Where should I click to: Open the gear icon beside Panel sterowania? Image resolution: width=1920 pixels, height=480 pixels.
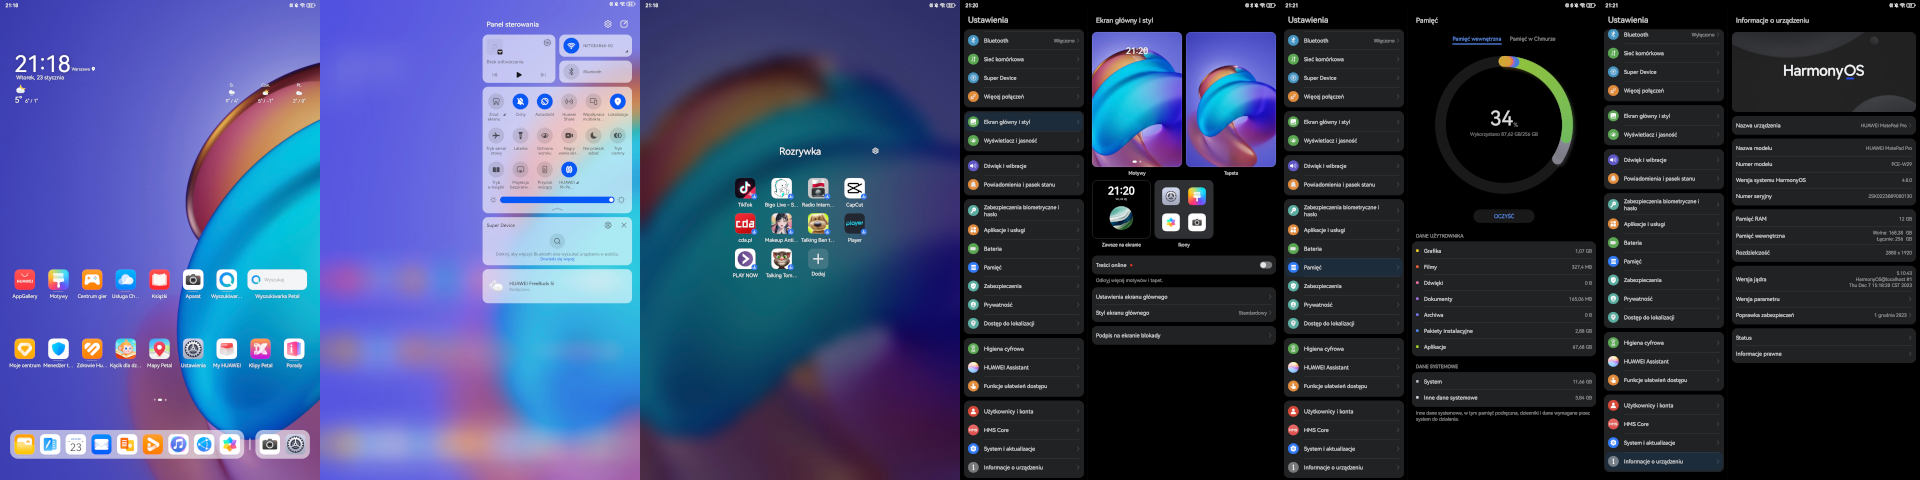click(x=607, y=24)
